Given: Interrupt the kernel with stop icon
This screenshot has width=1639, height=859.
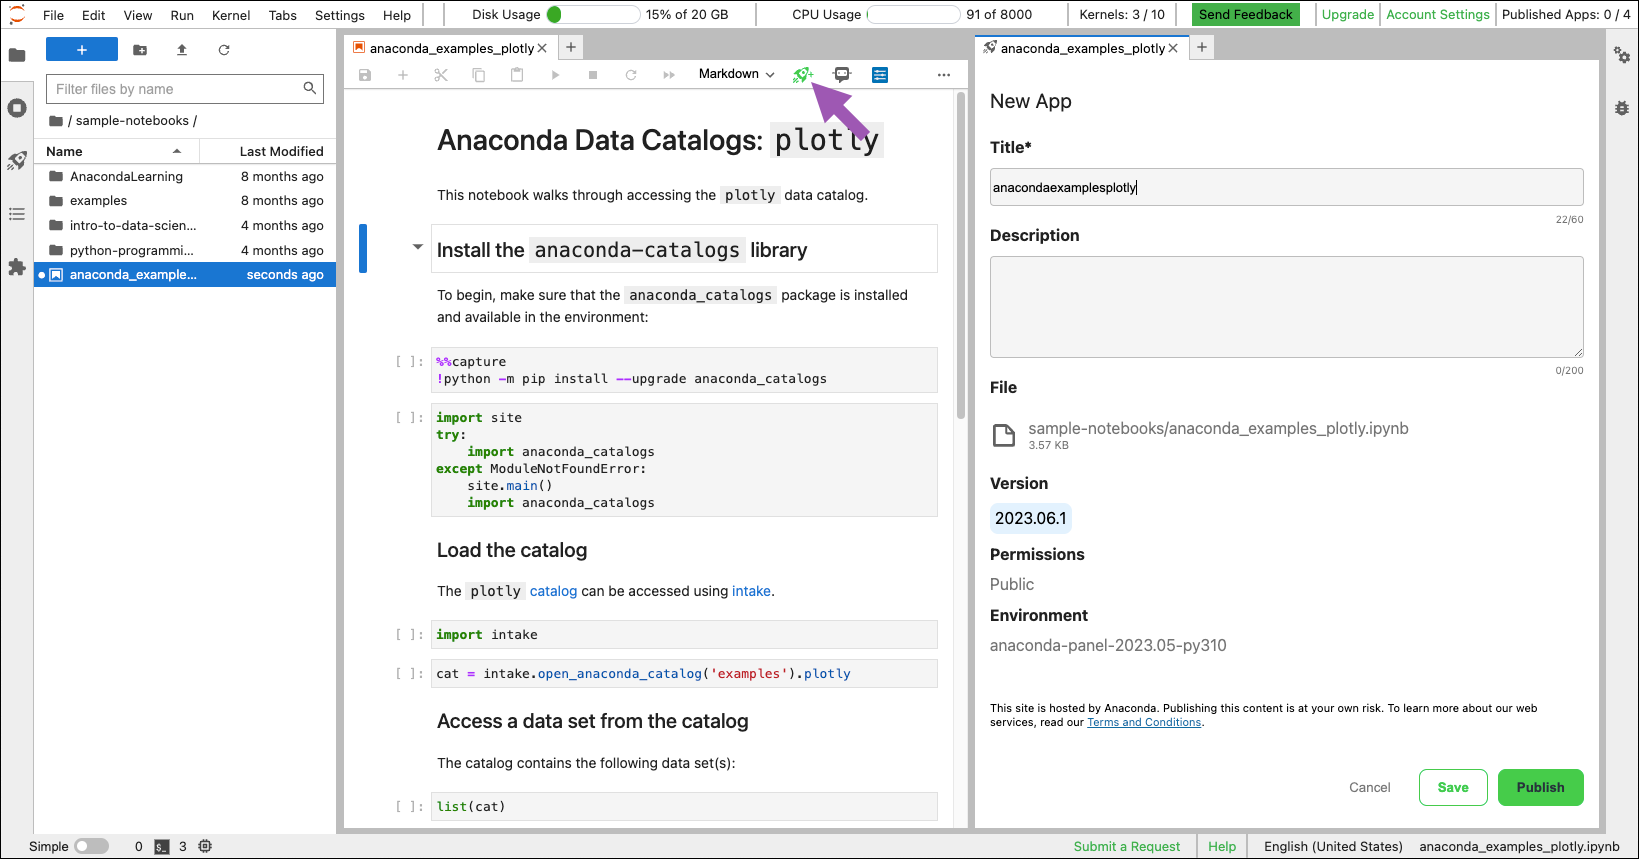Looking at the screenshot, I should (593, 75).
